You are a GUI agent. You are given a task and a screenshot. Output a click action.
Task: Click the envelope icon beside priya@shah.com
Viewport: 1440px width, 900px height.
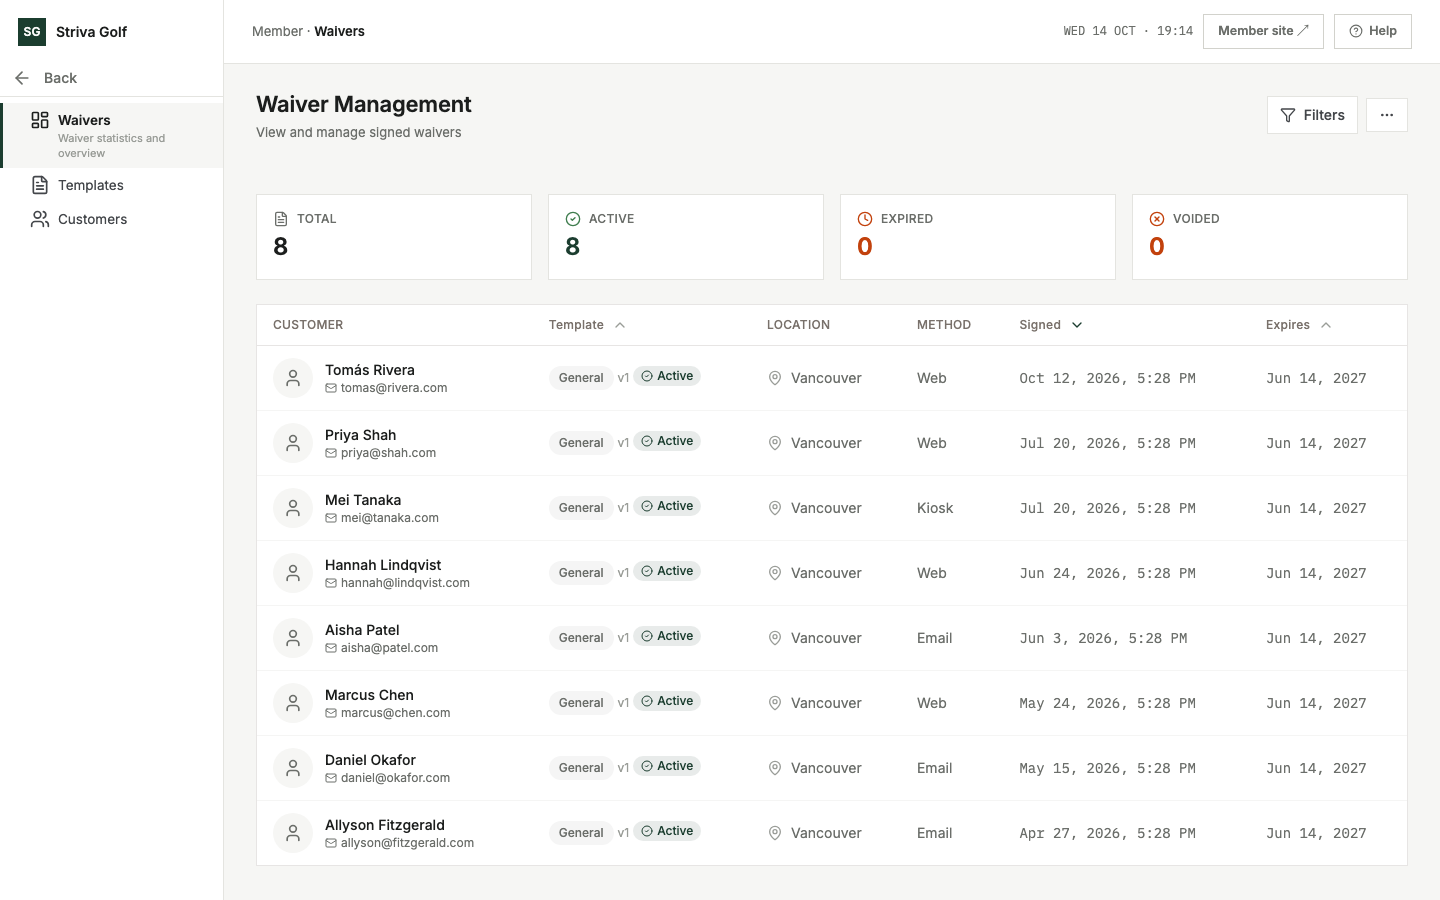coord(331,453)
